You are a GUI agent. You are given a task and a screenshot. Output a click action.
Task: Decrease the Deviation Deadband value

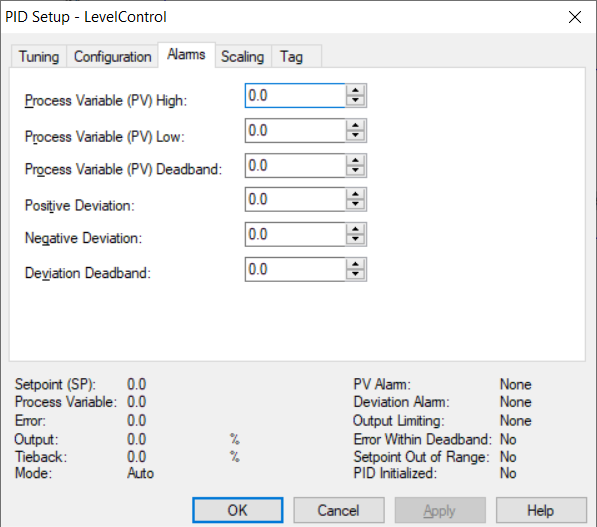pos(356,274)
